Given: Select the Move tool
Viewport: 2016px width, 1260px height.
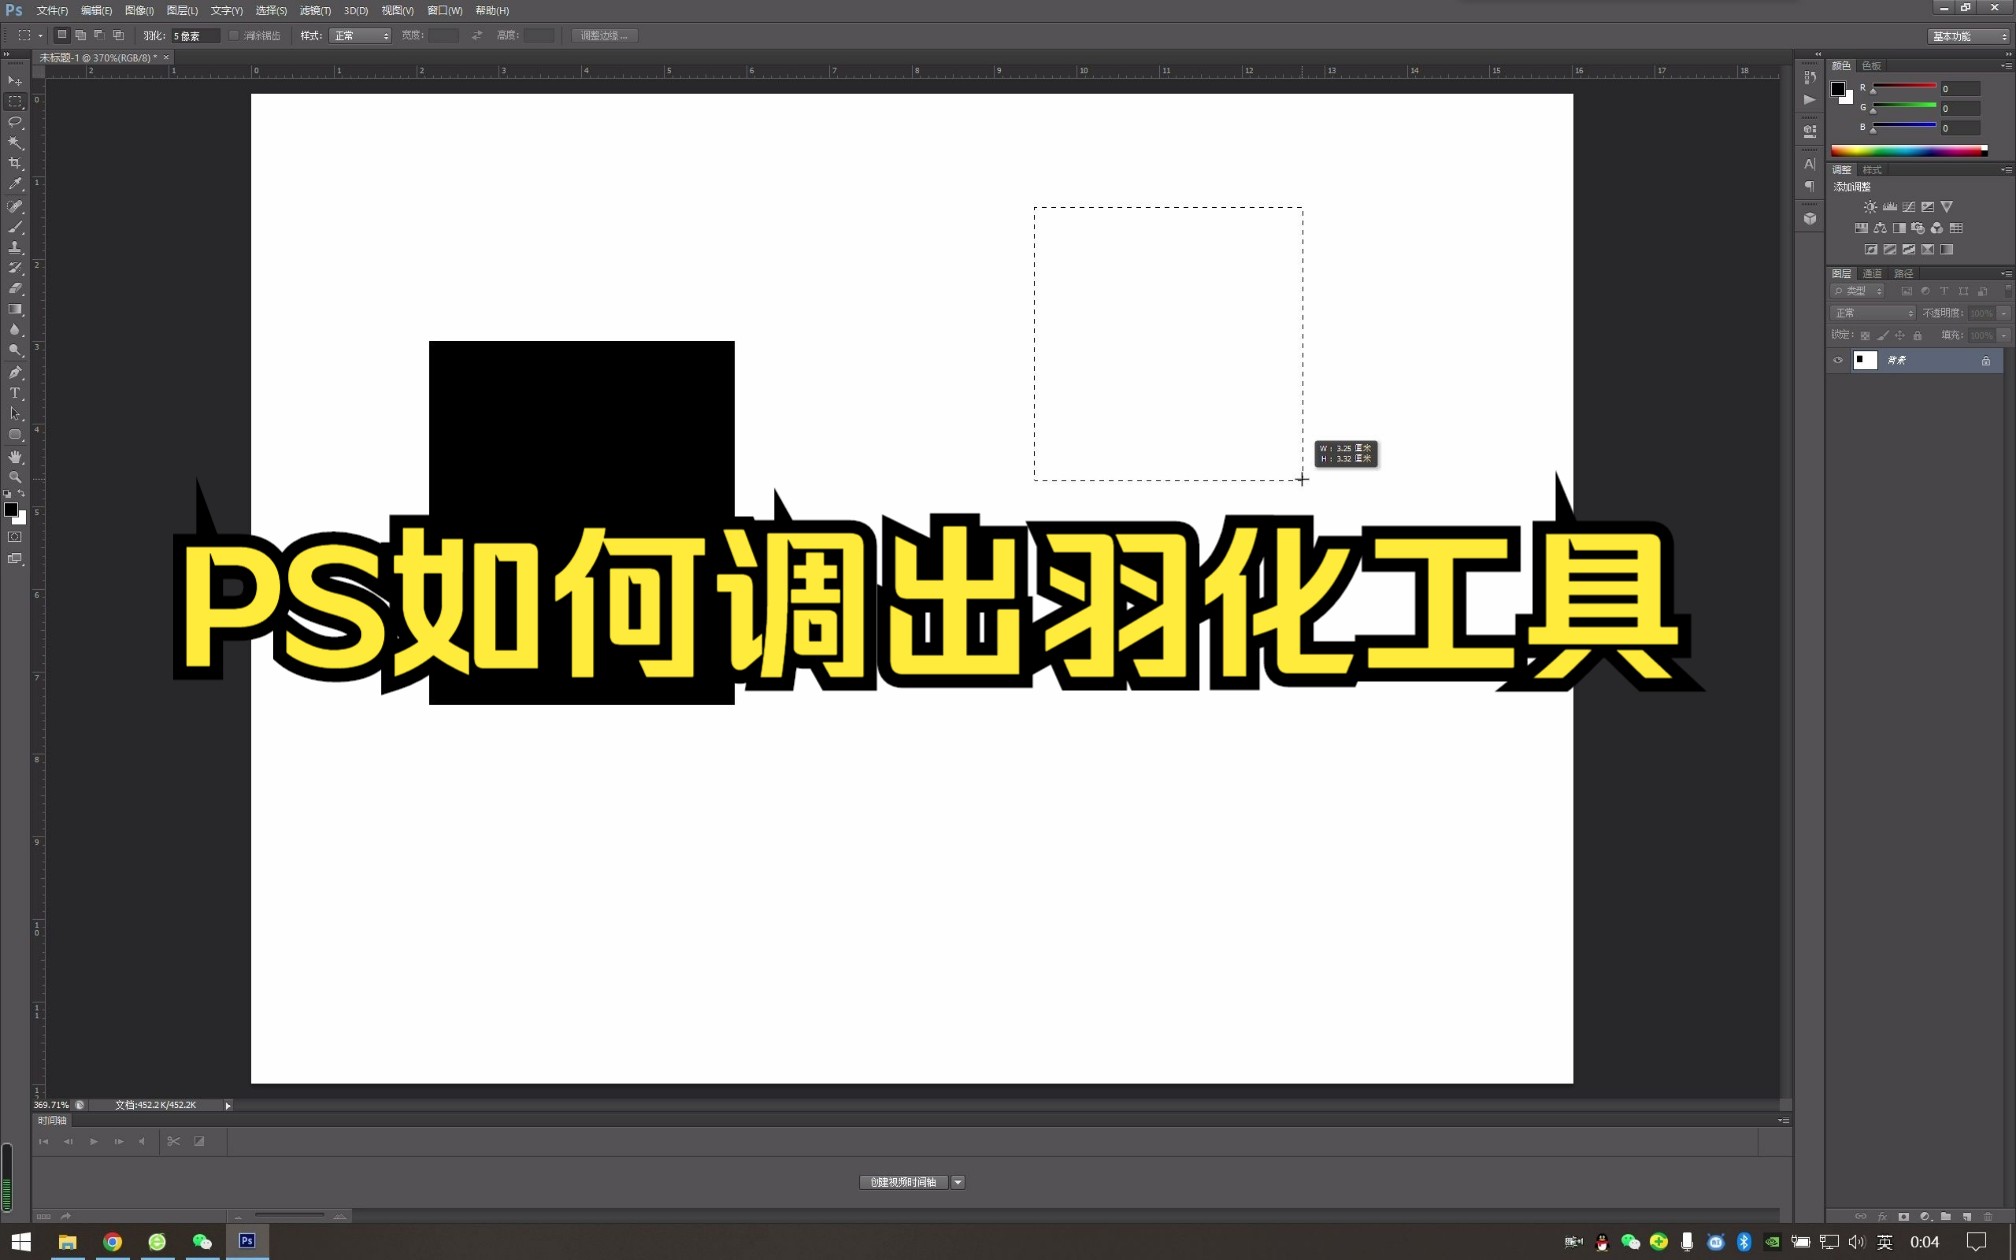Looking at the screenshot, I should point(14,80).
